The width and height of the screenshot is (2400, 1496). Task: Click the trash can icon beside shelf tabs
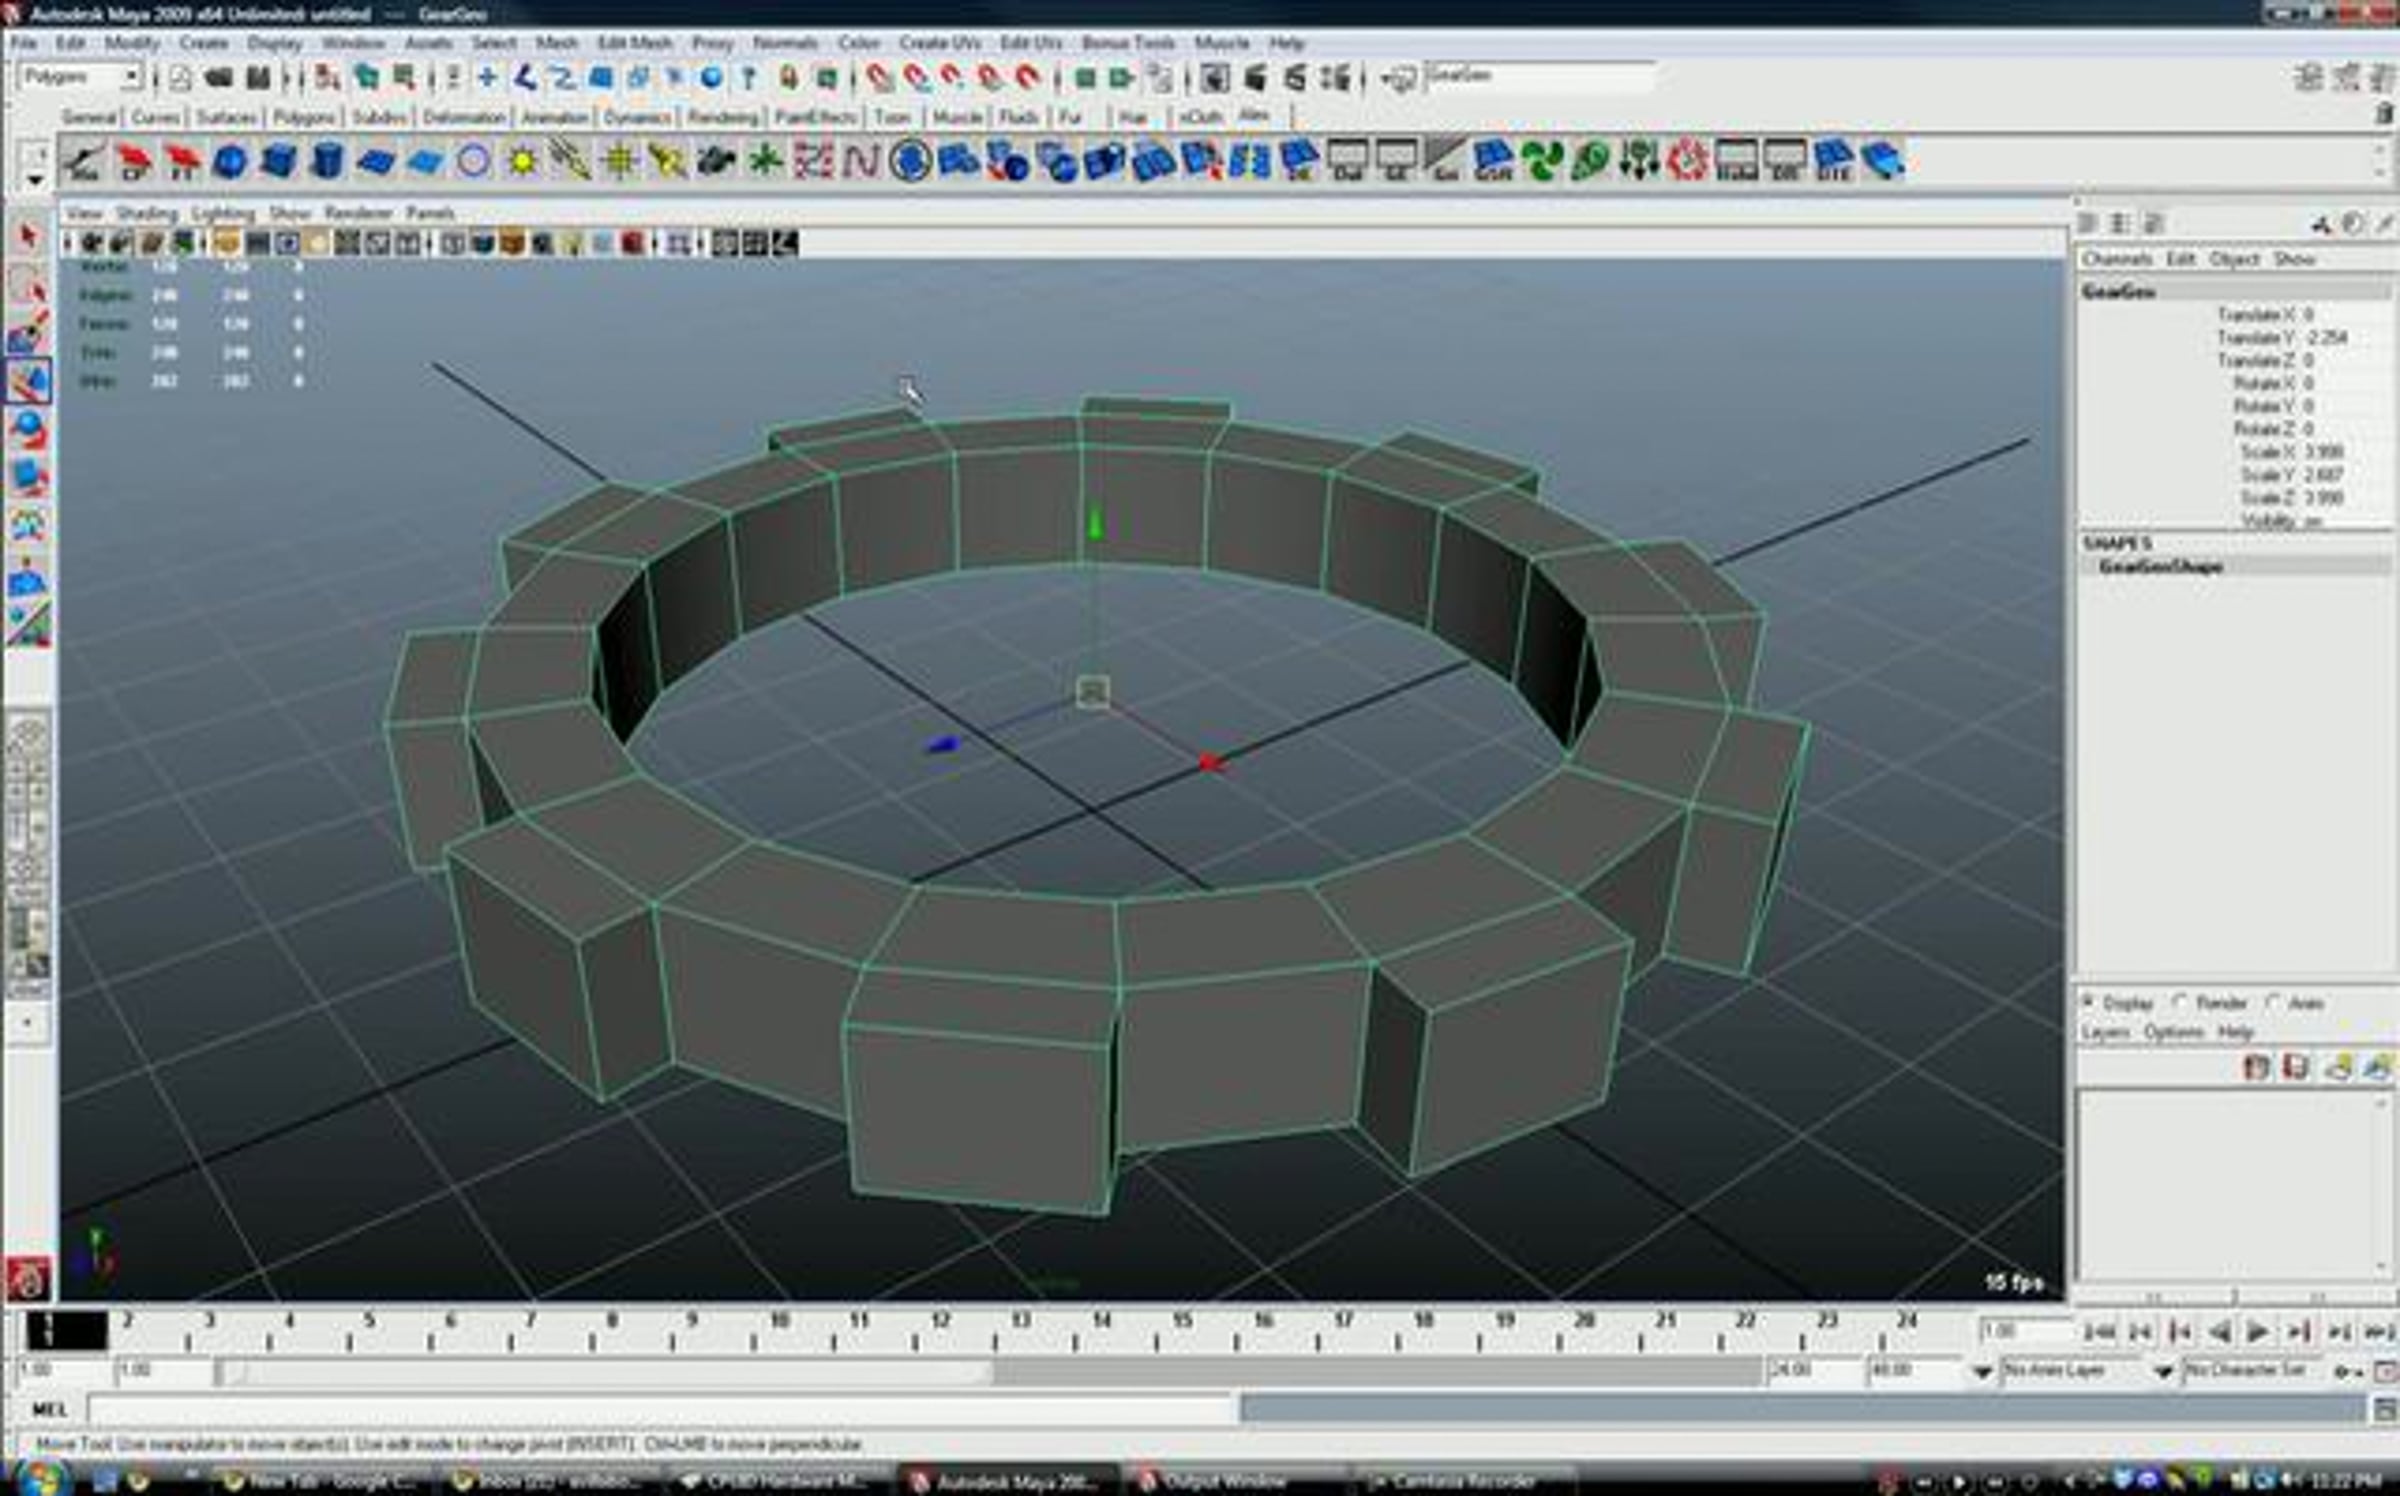(2384, 116)
